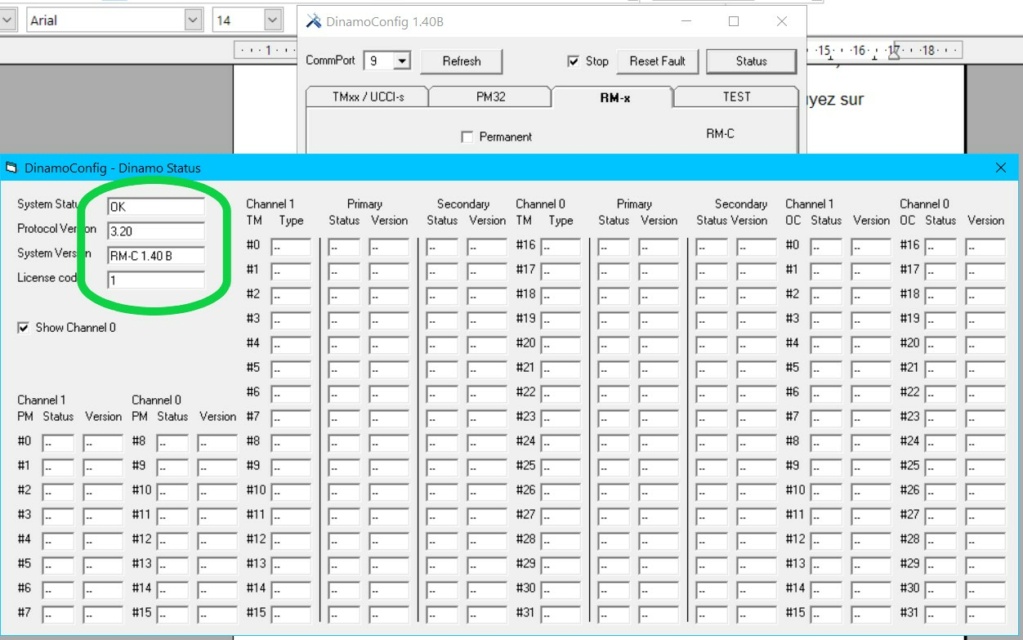Minimize the DinamoConfig 1.40B window

click(x=686, y=21)
